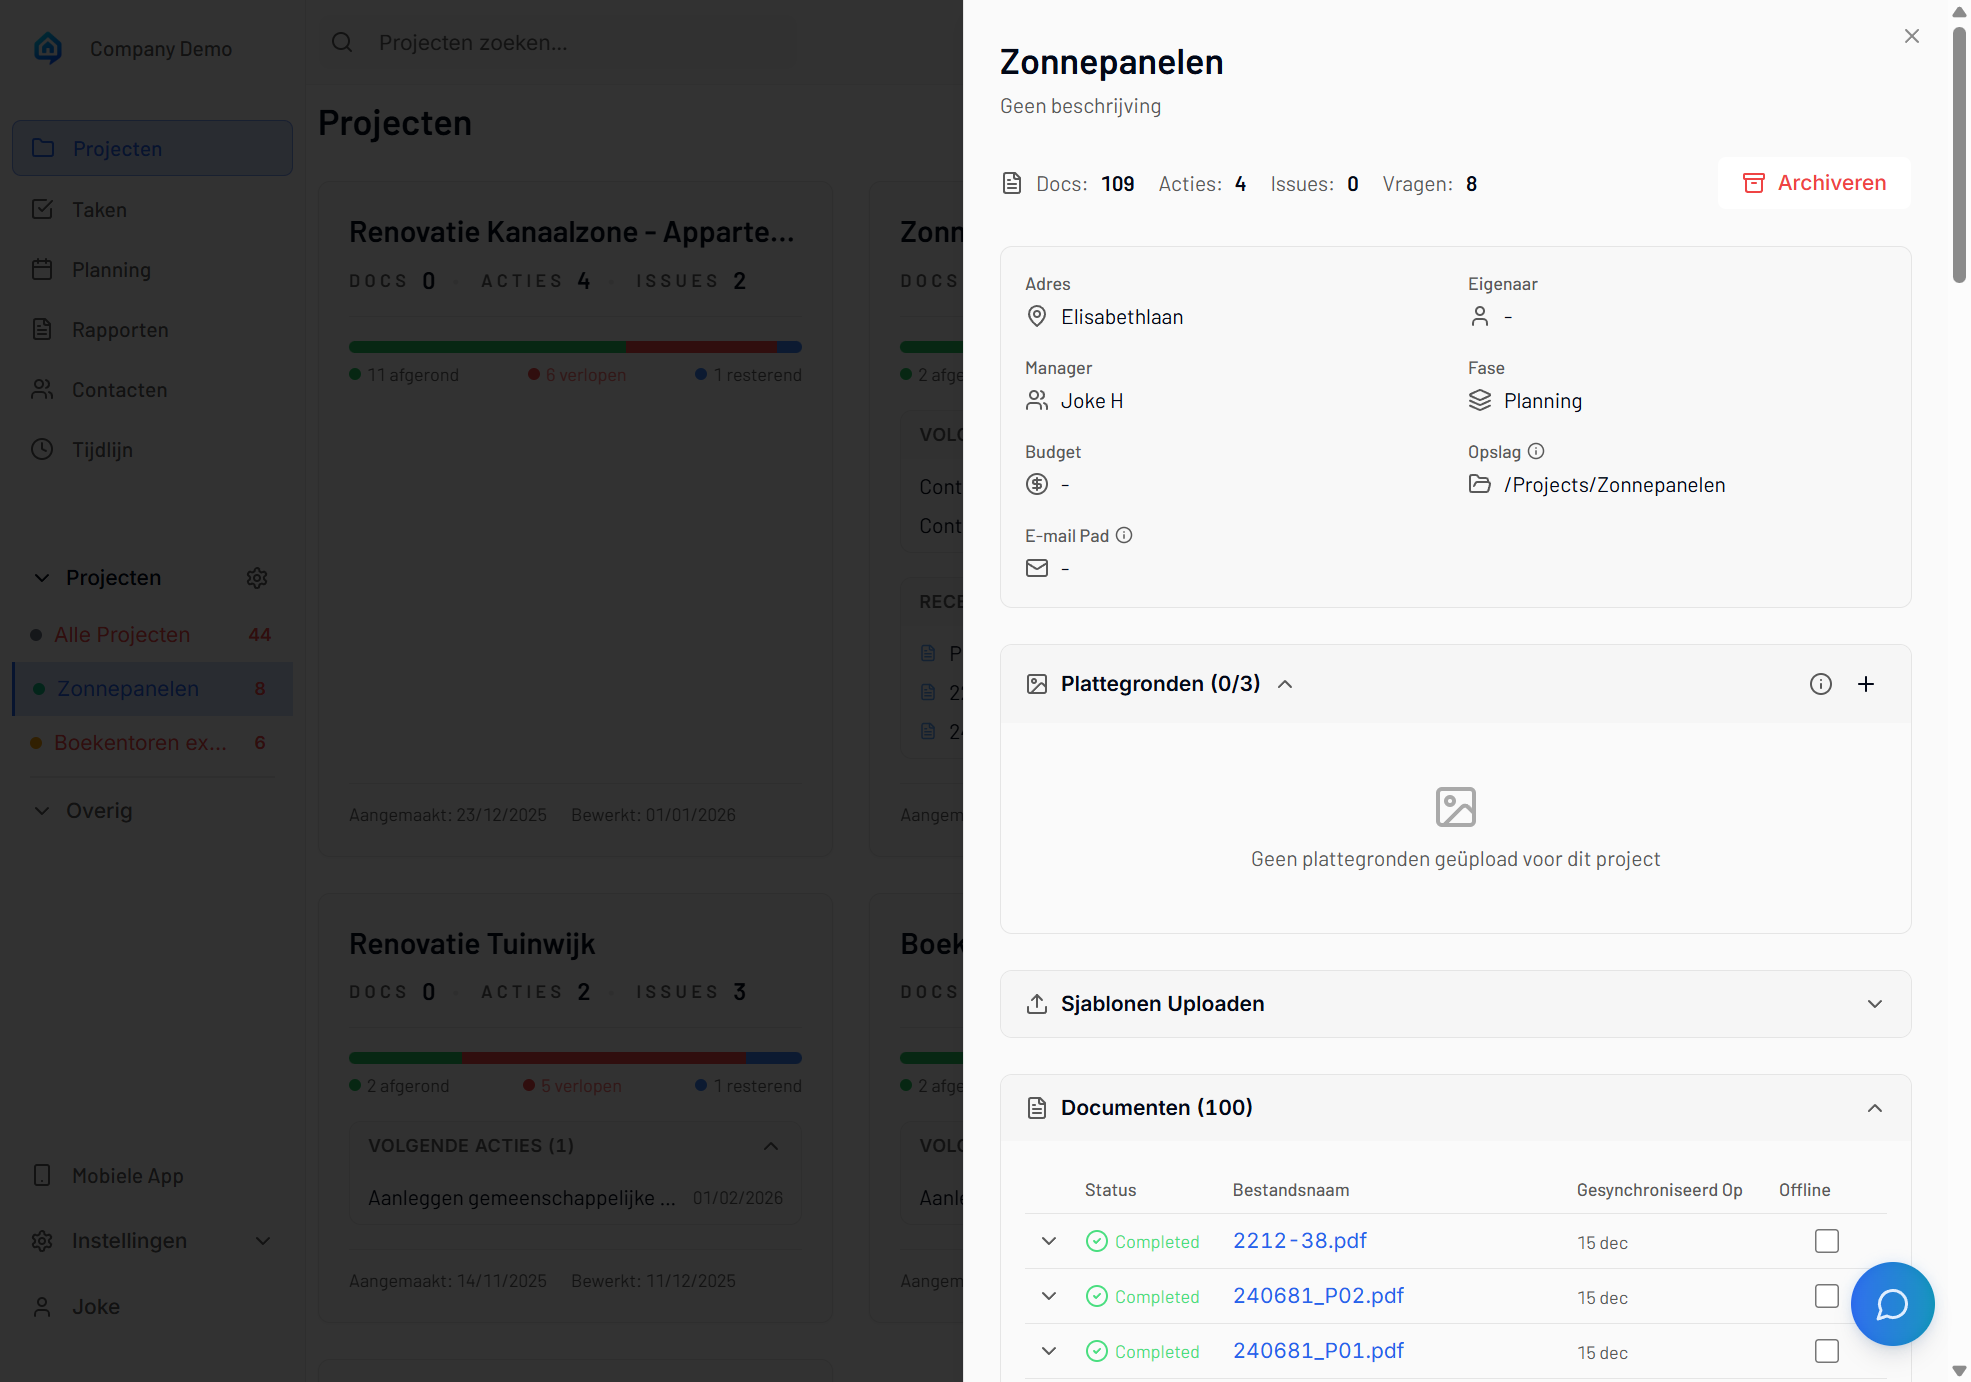Image resolution: width=1971 pixels, height=1382 pixels.
Task: Collapse the Plattegronden section chevron
Action: click(1286, 684)
